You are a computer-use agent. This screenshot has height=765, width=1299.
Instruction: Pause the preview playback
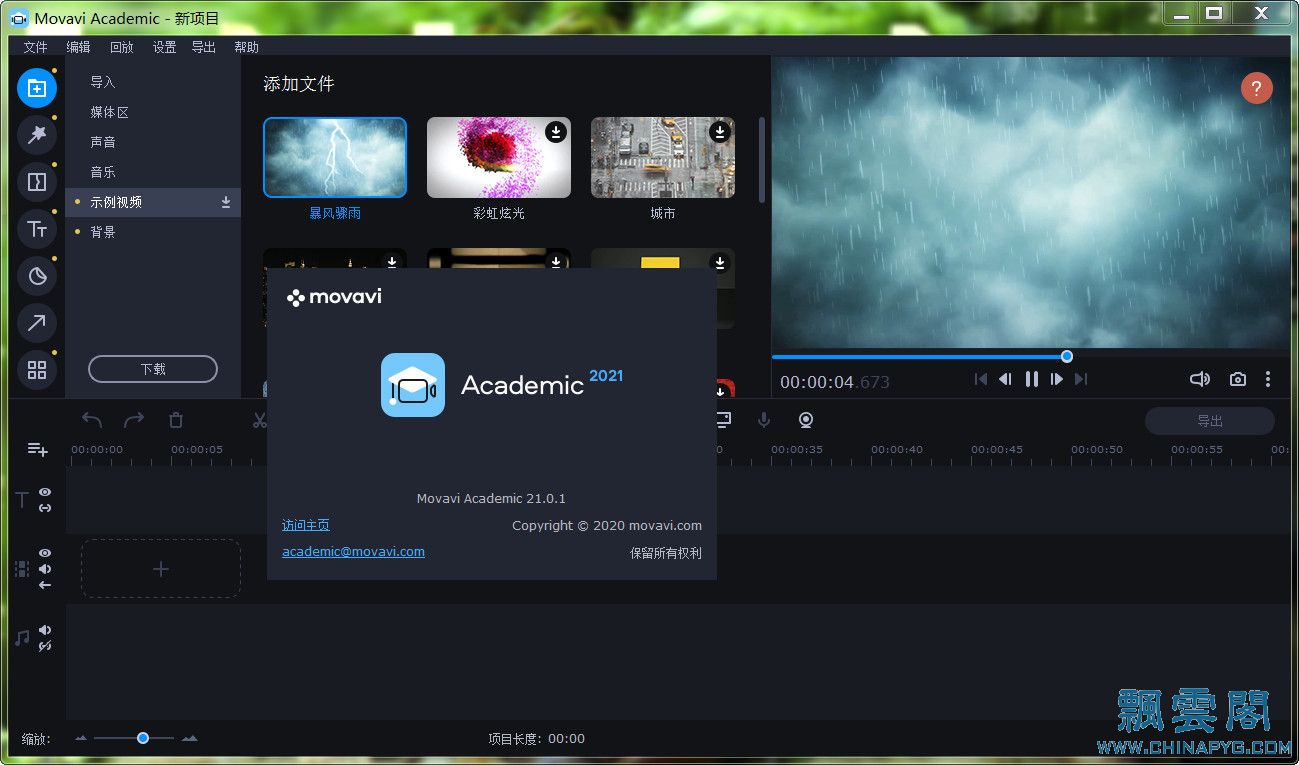coord(1031,379)
